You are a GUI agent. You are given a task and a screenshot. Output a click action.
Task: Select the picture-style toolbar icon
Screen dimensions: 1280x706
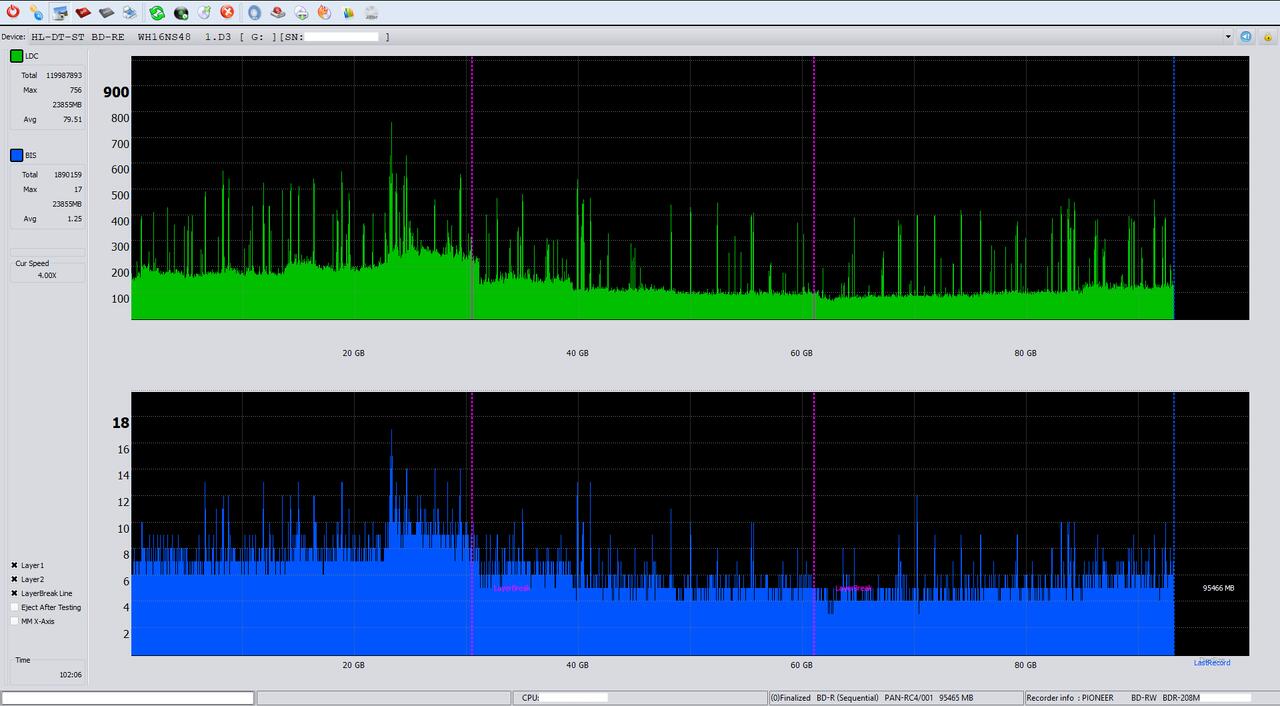click(60, 12)
